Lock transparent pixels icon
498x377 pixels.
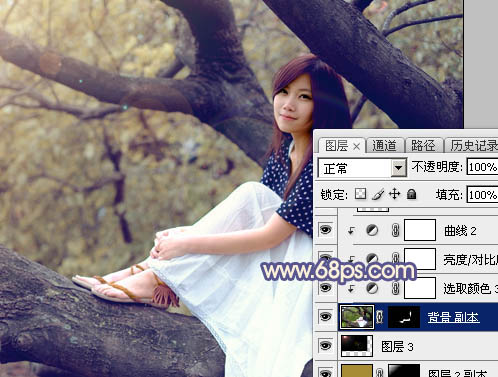[x=360, y=194]
